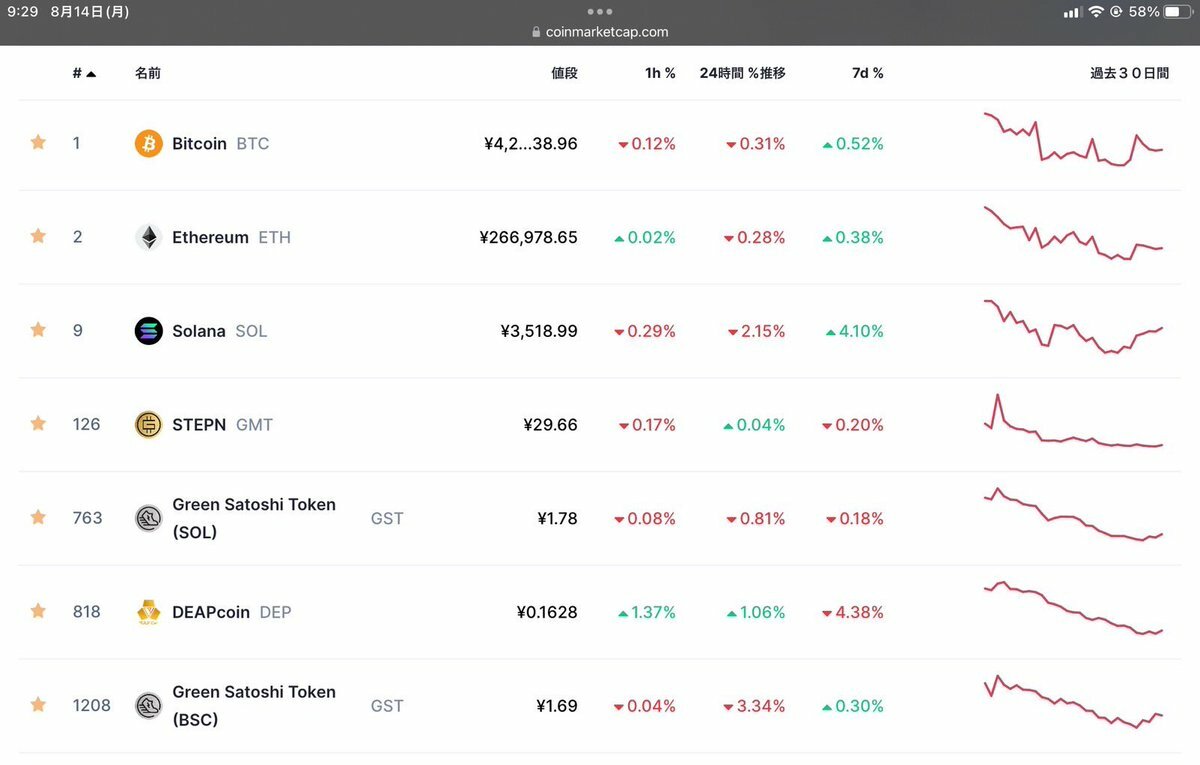Click rank number 126
Viewport: 1200px width, 765px height.
point(87,424)
